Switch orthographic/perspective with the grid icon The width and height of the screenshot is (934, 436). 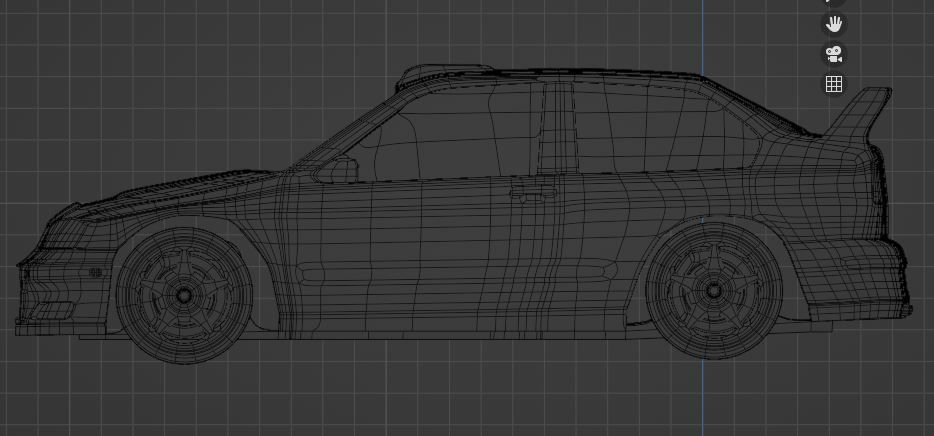[834, 84]
